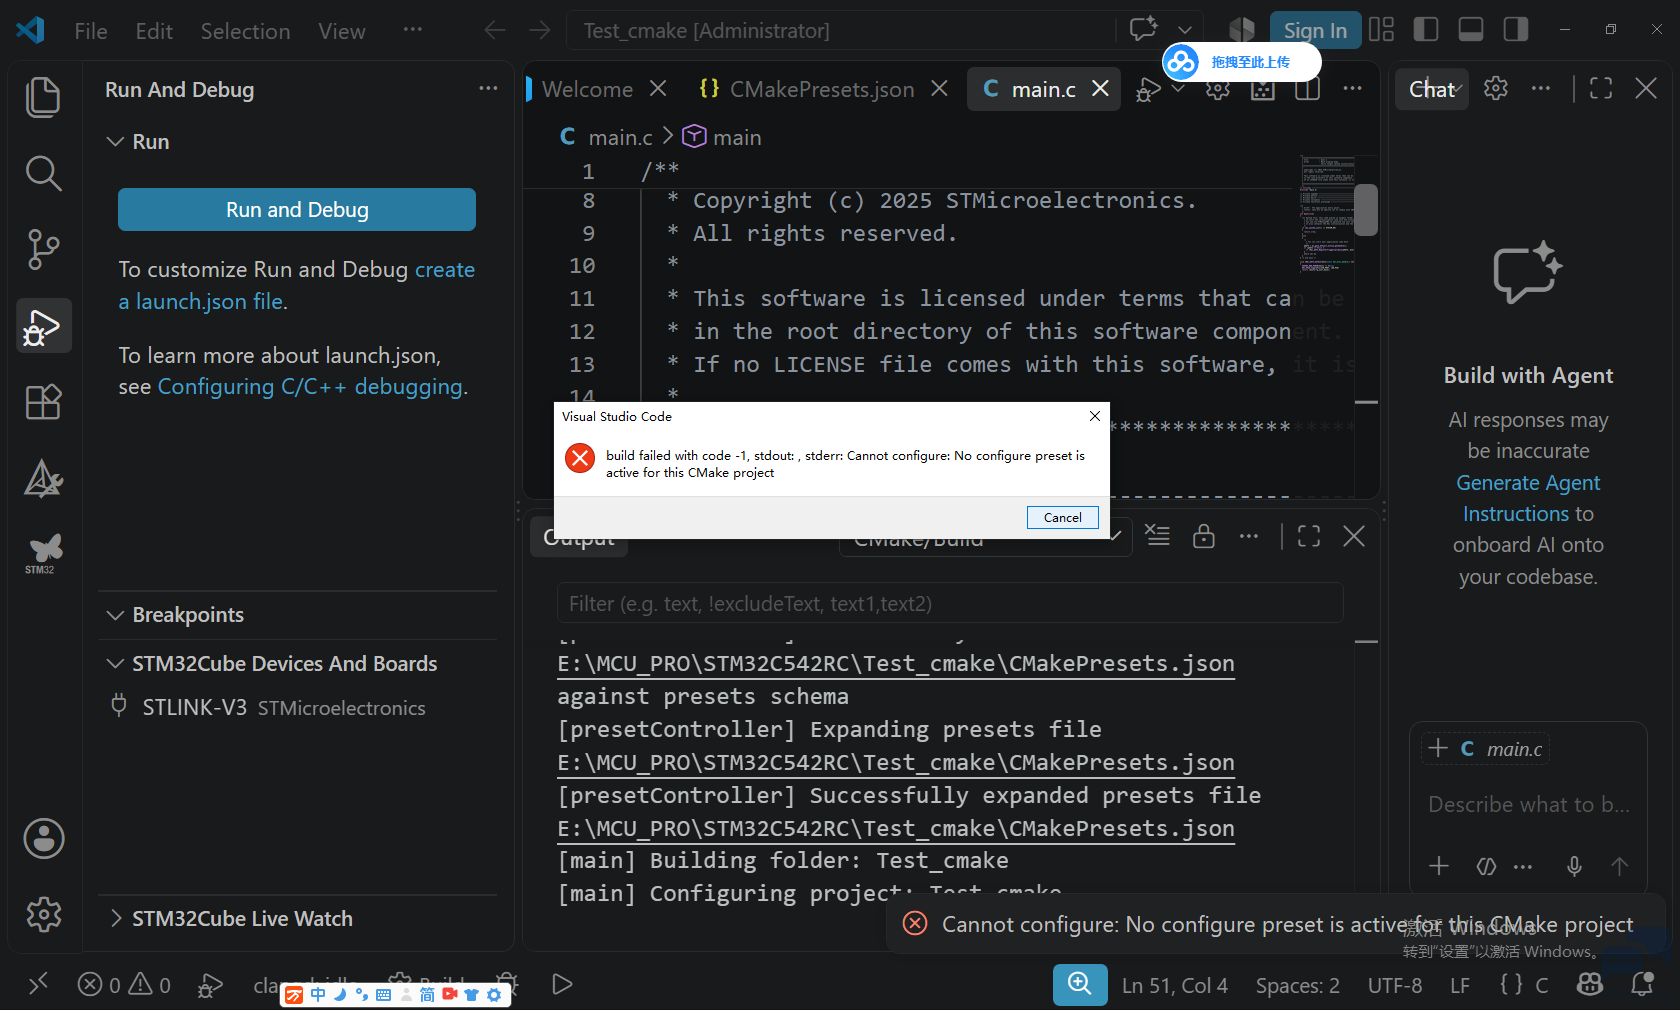Switch to the Welcome tab
Image resolution: width=1680 pixels, height=1010 pixels.
click(x=588, y=89)
